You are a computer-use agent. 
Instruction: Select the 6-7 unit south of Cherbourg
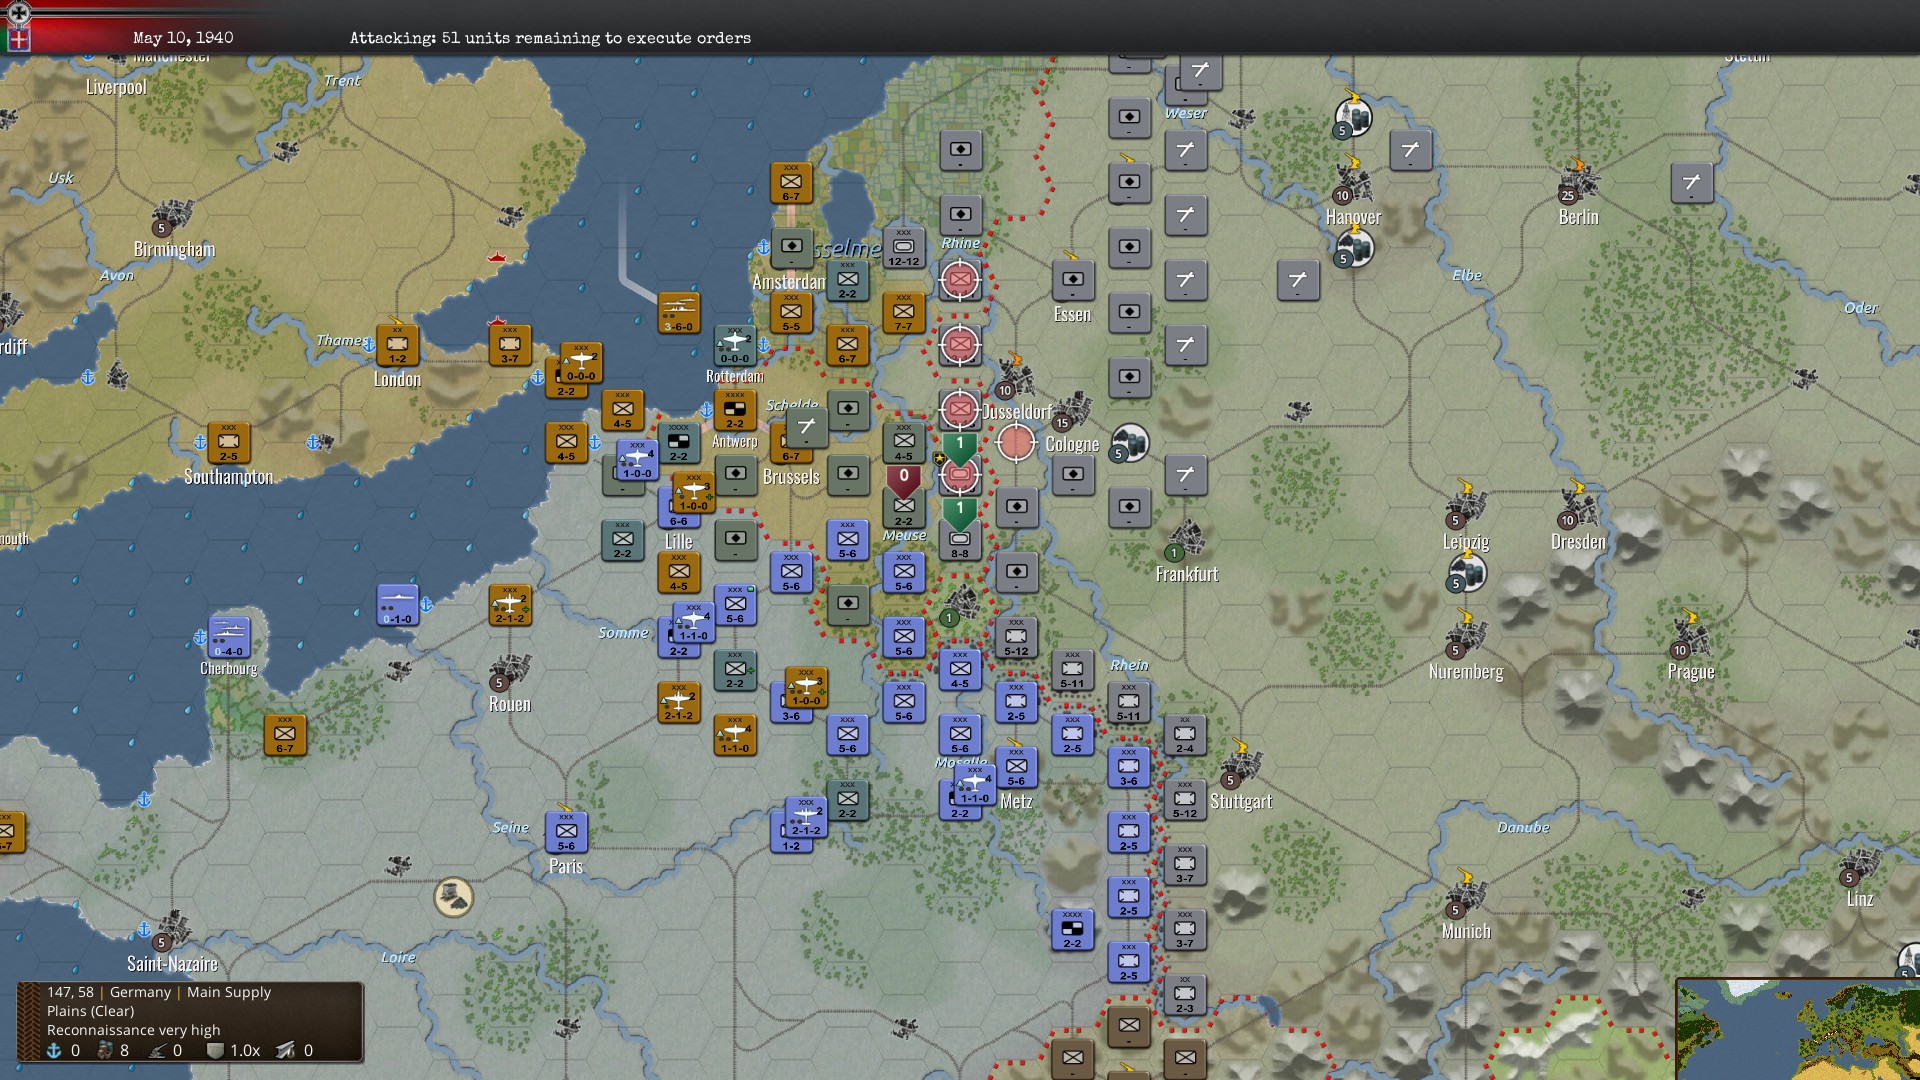[285, 735]
